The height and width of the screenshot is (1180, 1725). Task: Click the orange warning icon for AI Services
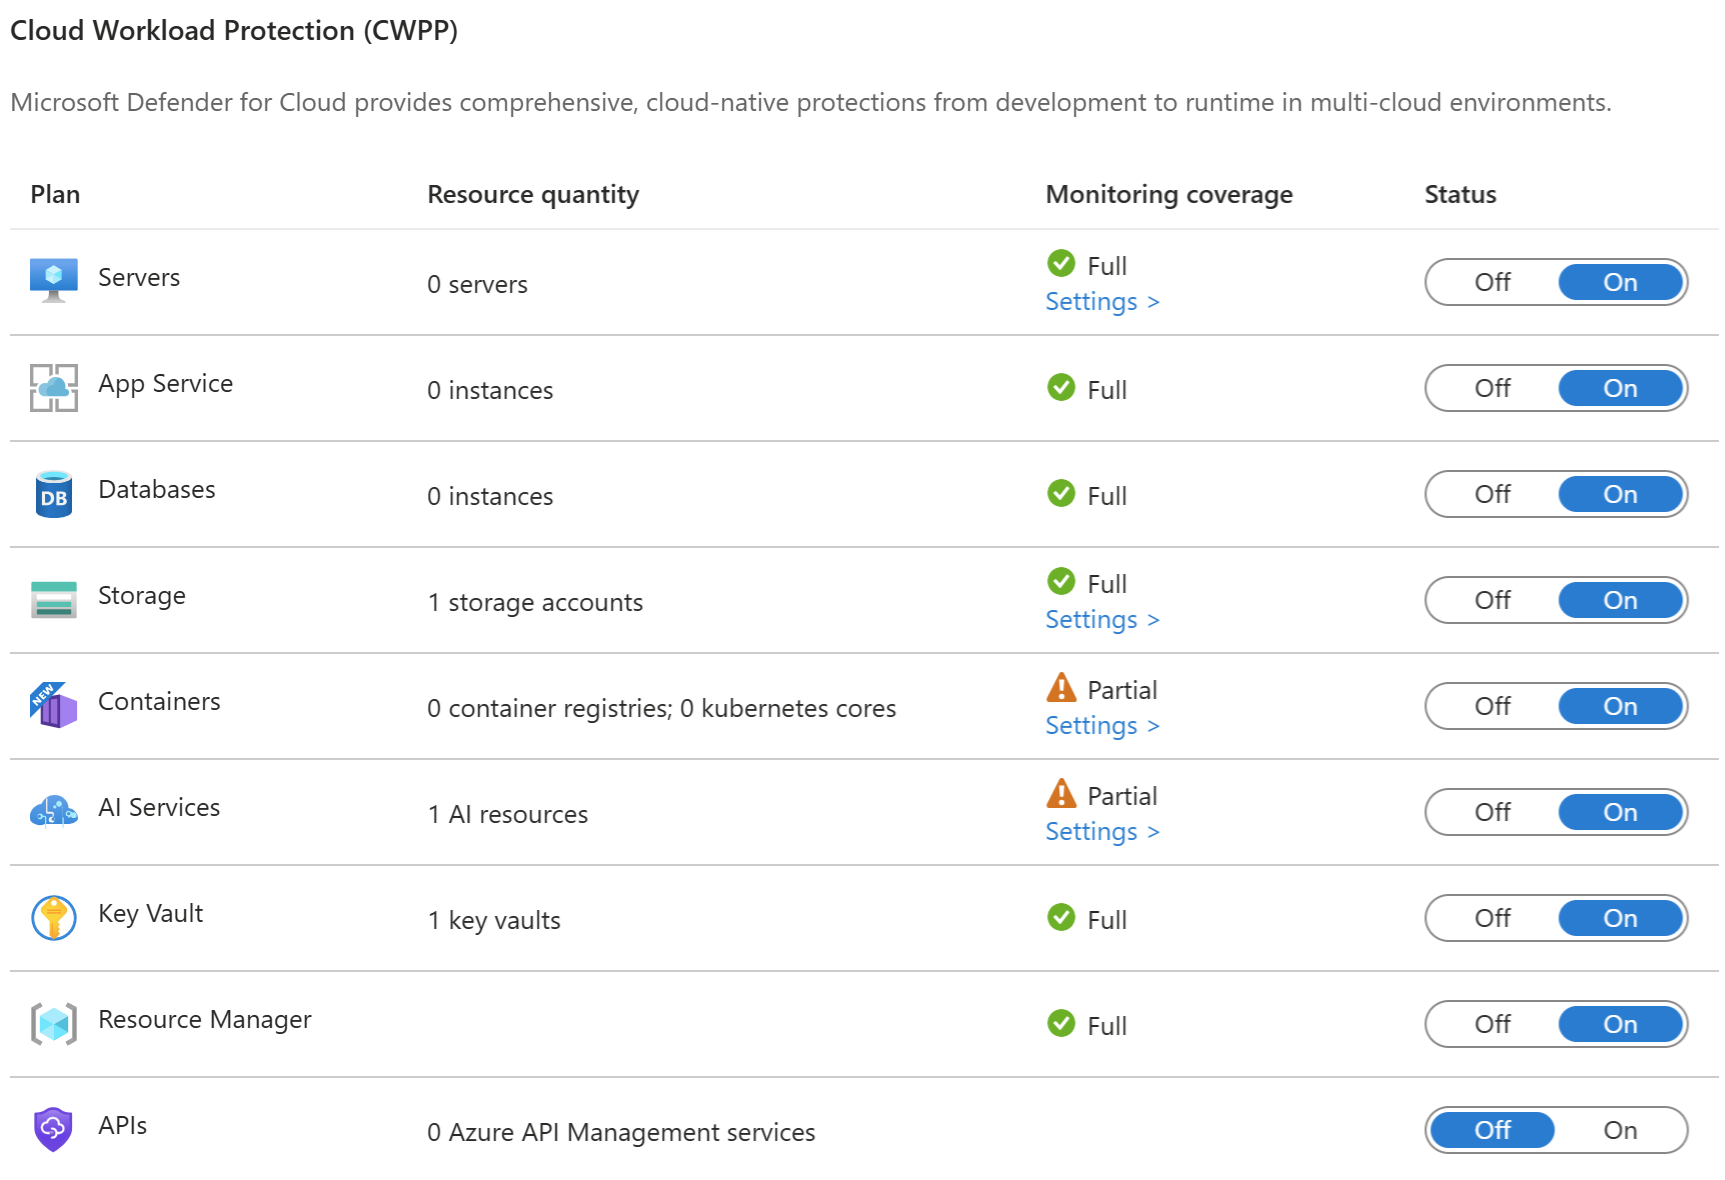(x=1061, y=793)
